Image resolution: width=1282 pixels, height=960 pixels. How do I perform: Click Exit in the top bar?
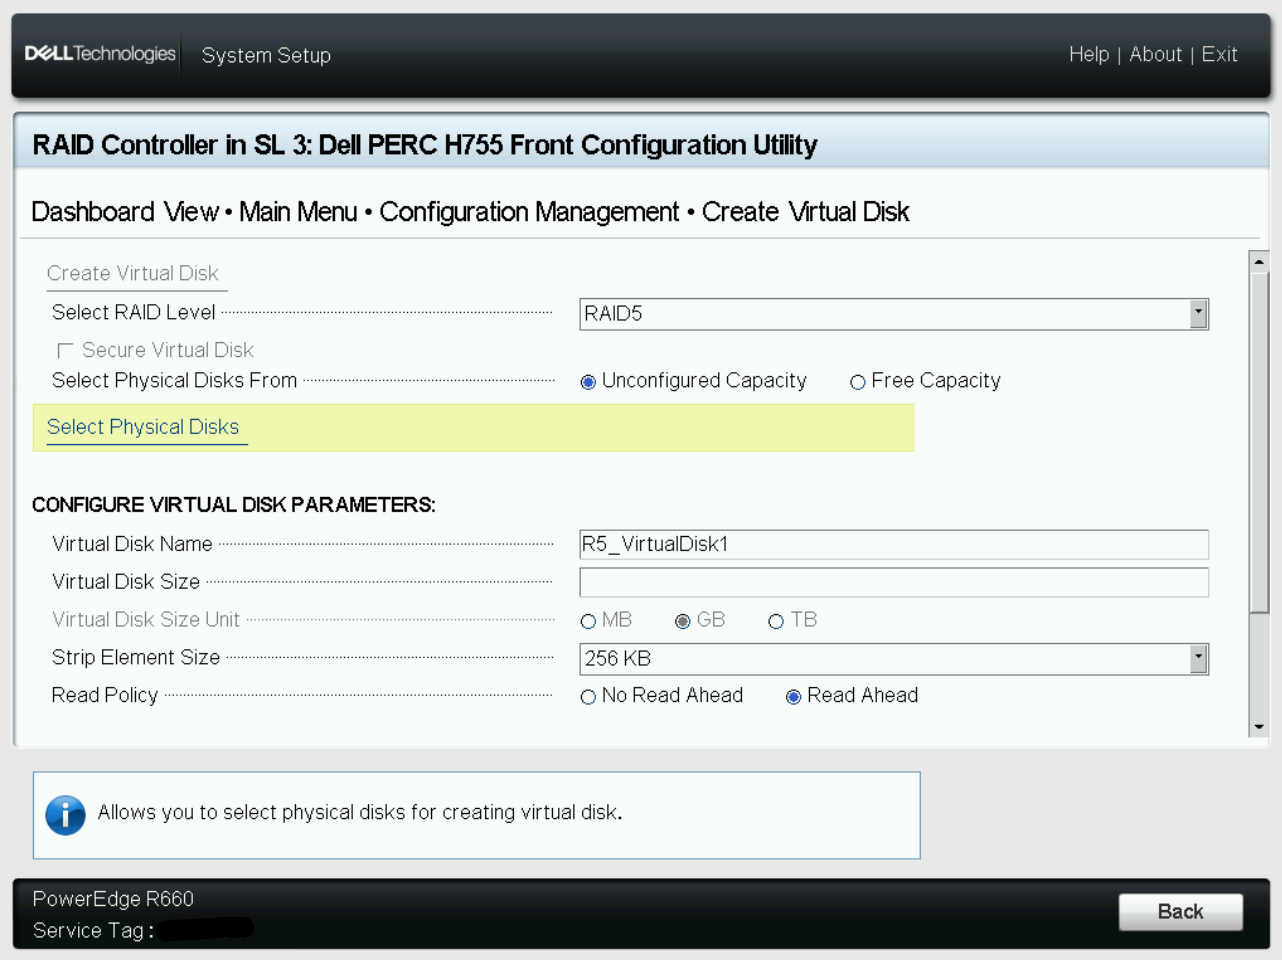point(1219,54)
